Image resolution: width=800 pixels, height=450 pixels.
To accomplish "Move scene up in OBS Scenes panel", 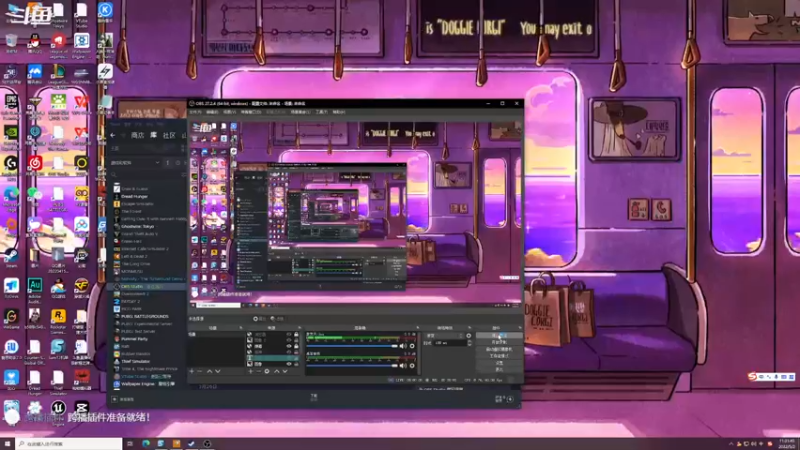I will (x=209, y=371).
